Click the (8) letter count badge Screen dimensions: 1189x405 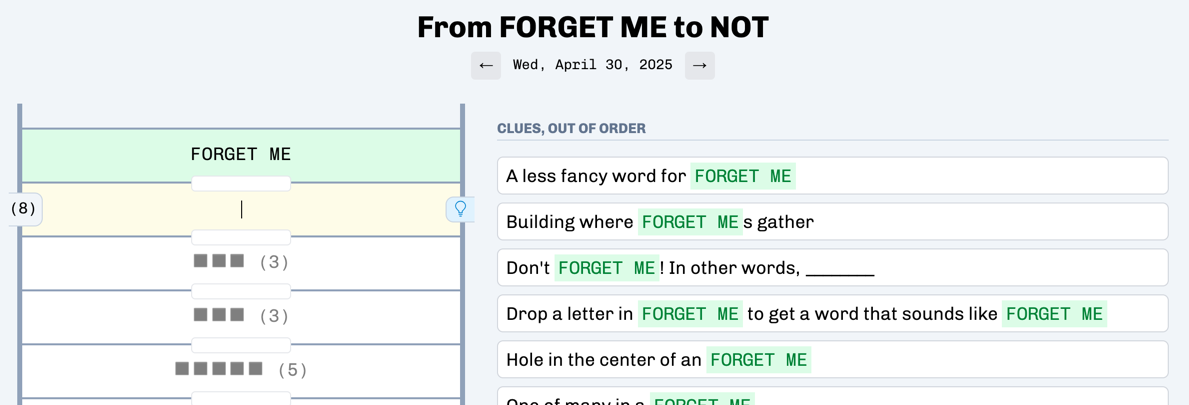pyautogui.click(x=24, y=209)
